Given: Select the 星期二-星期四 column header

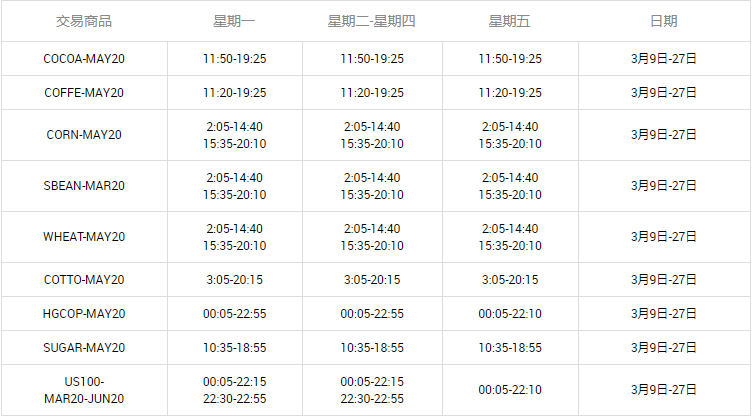Looking at the screenshot, I should pos(372,21).
